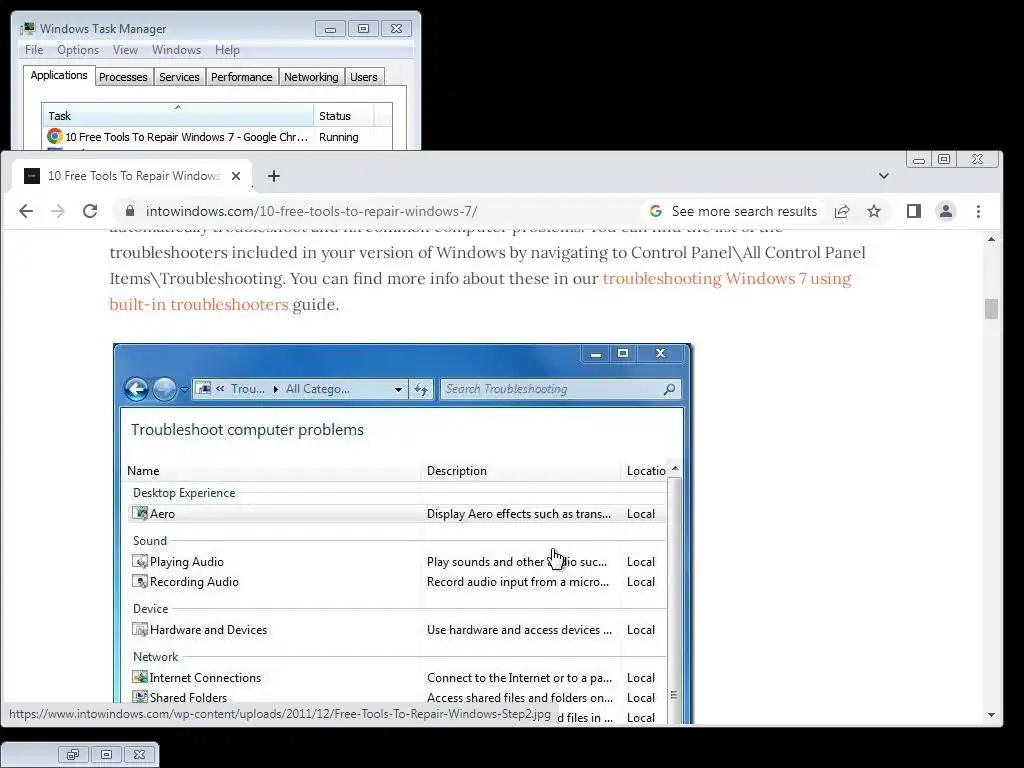Click Chrome icon in Task Manager list
Viewport: 1024px width, 768px height.
click(55, 136)
